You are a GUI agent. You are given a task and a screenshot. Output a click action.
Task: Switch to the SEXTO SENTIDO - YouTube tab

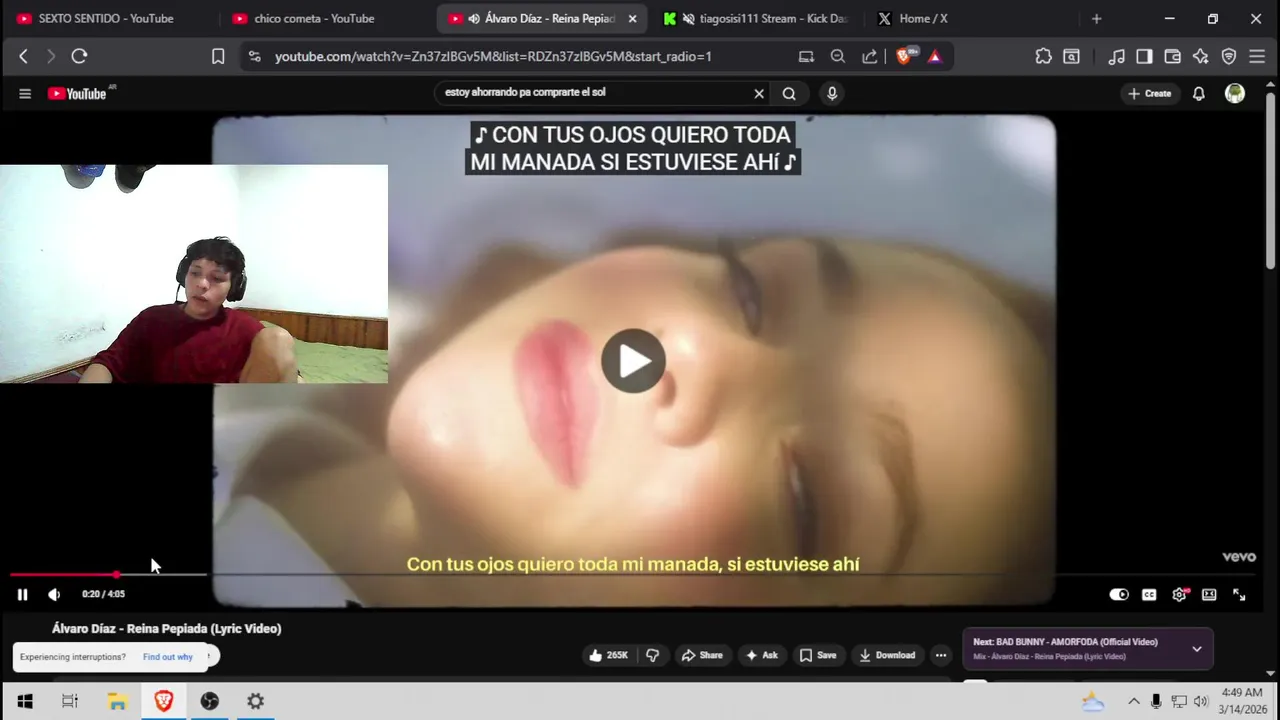click(x=105, y=18)
